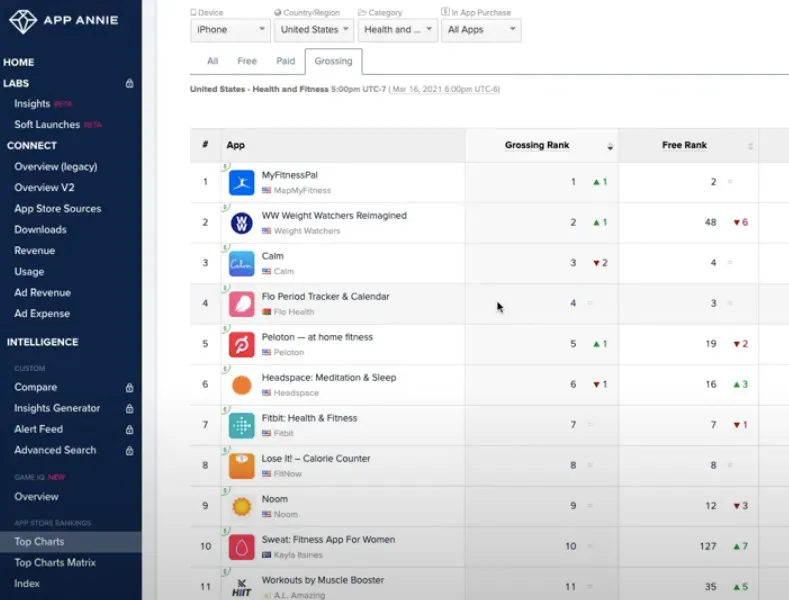Open Peloton — at home fitness link

[x=317, y=337]
